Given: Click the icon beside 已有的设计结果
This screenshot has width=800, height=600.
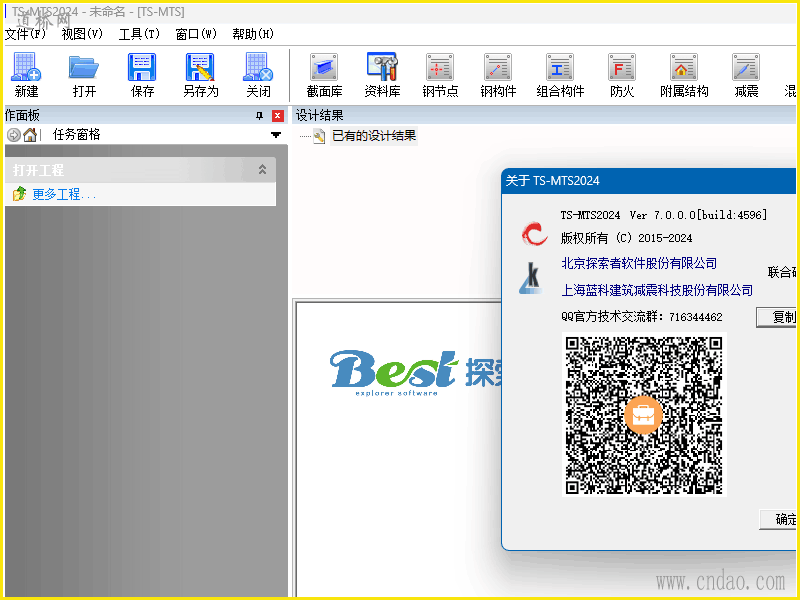Looking at the screenshot, I should tap(319, 136).
